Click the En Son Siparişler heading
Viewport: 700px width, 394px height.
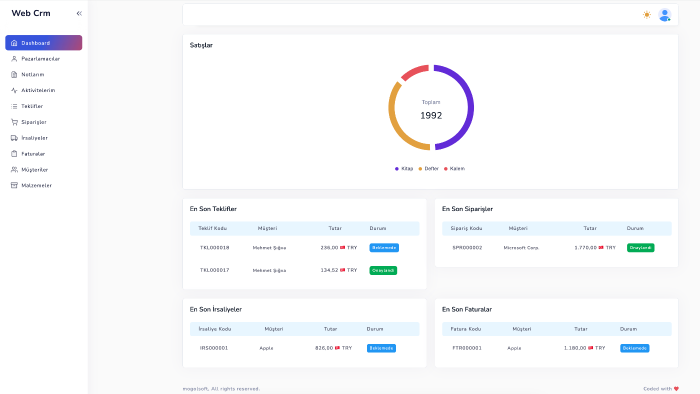pos(467,209)
